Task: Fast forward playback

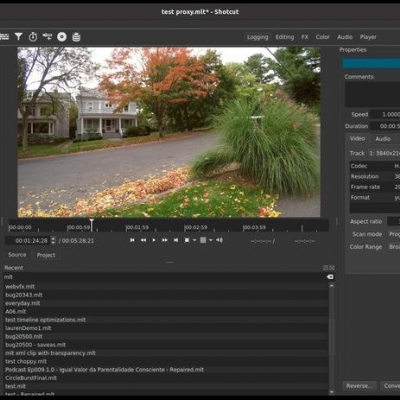Action: 165,240
